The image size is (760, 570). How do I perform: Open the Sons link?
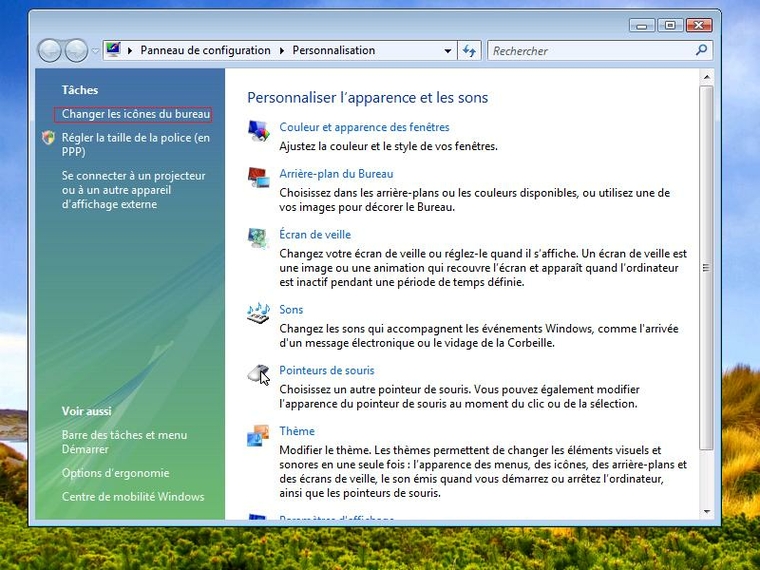tap(291, 310)
